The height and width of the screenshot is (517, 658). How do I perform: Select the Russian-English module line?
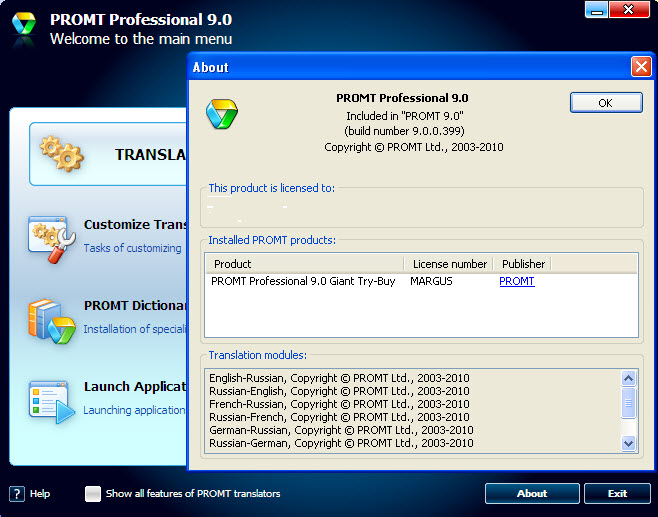click(x=339, y=391)
